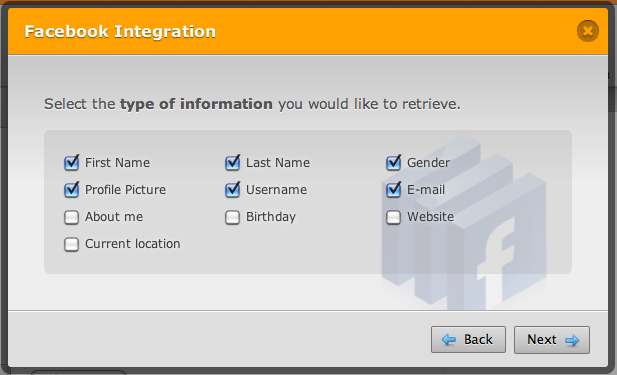617x375 pixels.
Task: Uncheck the E-mail checkbox
Action: (x=393, y=190)
